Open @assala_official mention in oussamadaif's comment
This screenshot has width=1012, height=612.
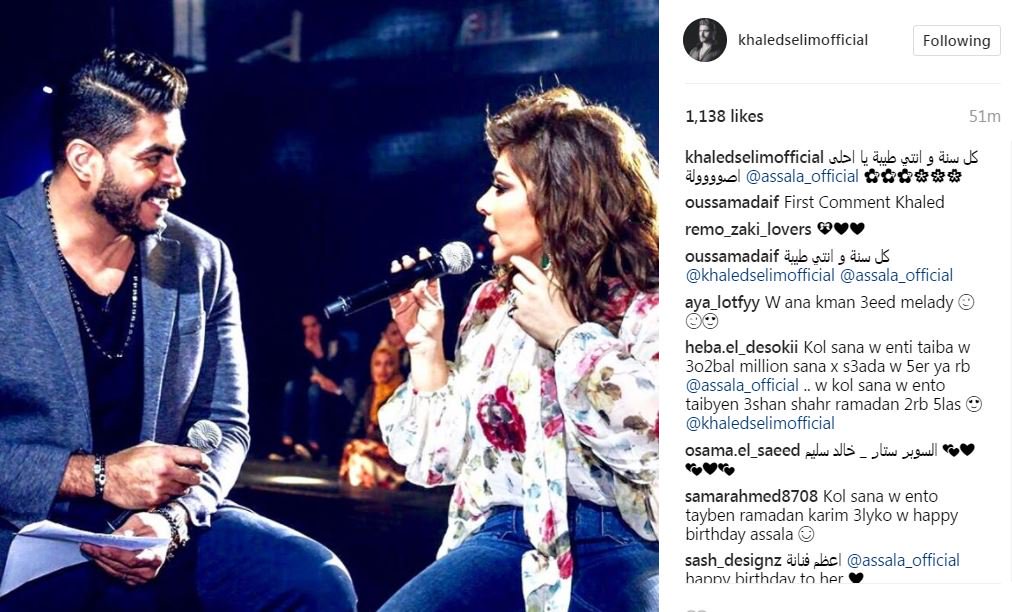[896, 275]
